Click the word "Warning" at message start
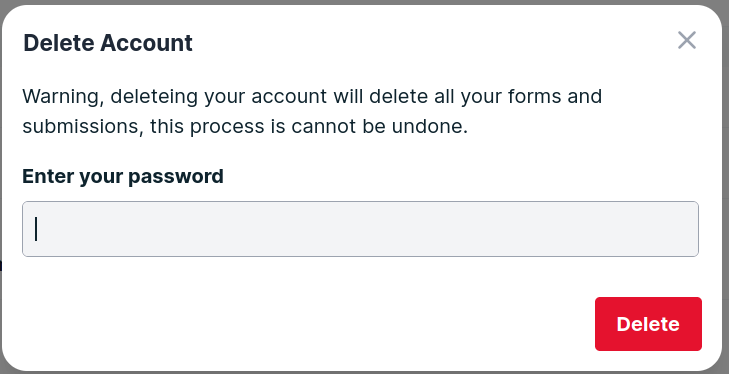This screenshot has height=374, width=729. [x=63, y=97]
